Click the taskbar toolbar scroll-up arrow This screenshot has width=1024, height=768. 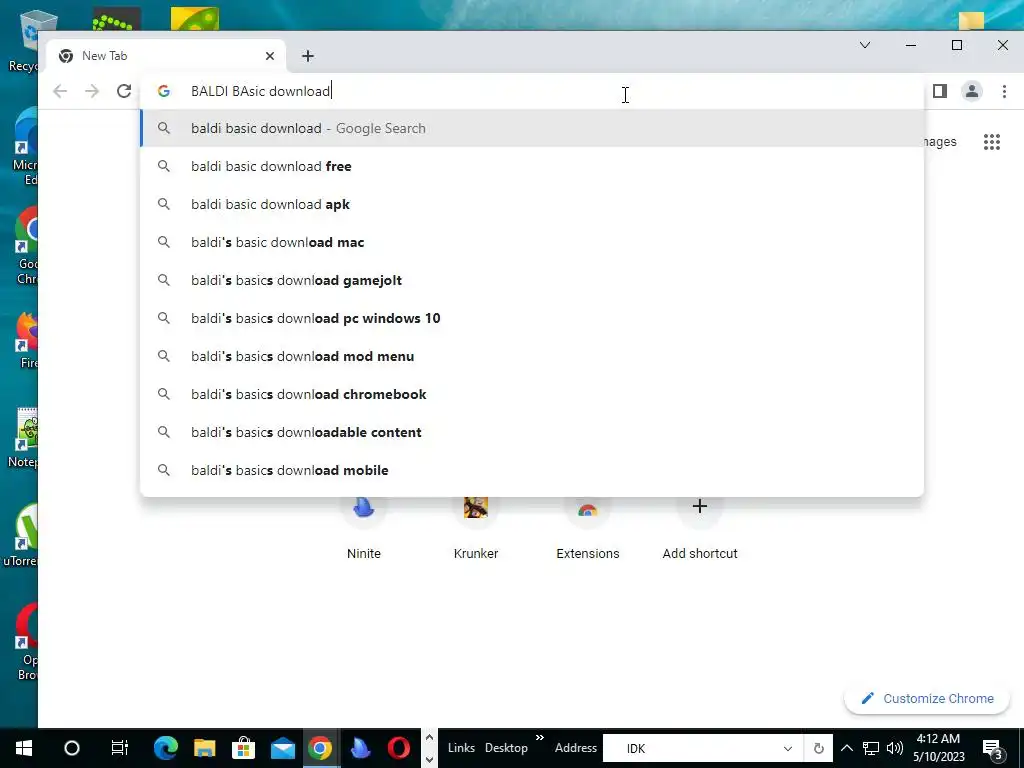(x=429, y=738)
